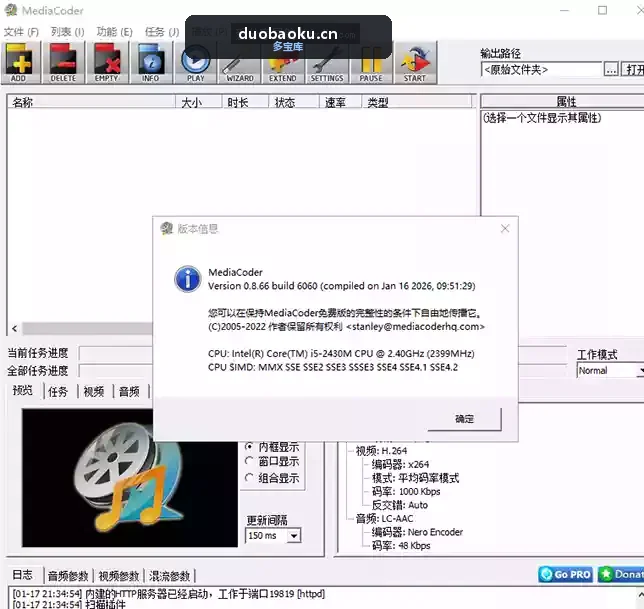
Task: Click the DELETE toolbar icon
Action: point(64,63)
